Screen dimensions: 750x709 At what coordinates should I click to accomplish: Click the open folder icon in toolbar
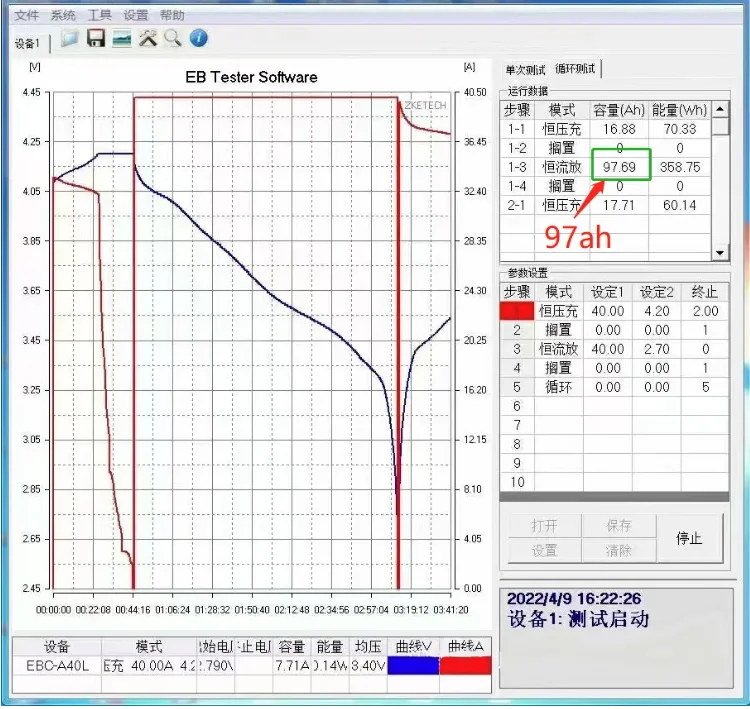pos(70,39)
